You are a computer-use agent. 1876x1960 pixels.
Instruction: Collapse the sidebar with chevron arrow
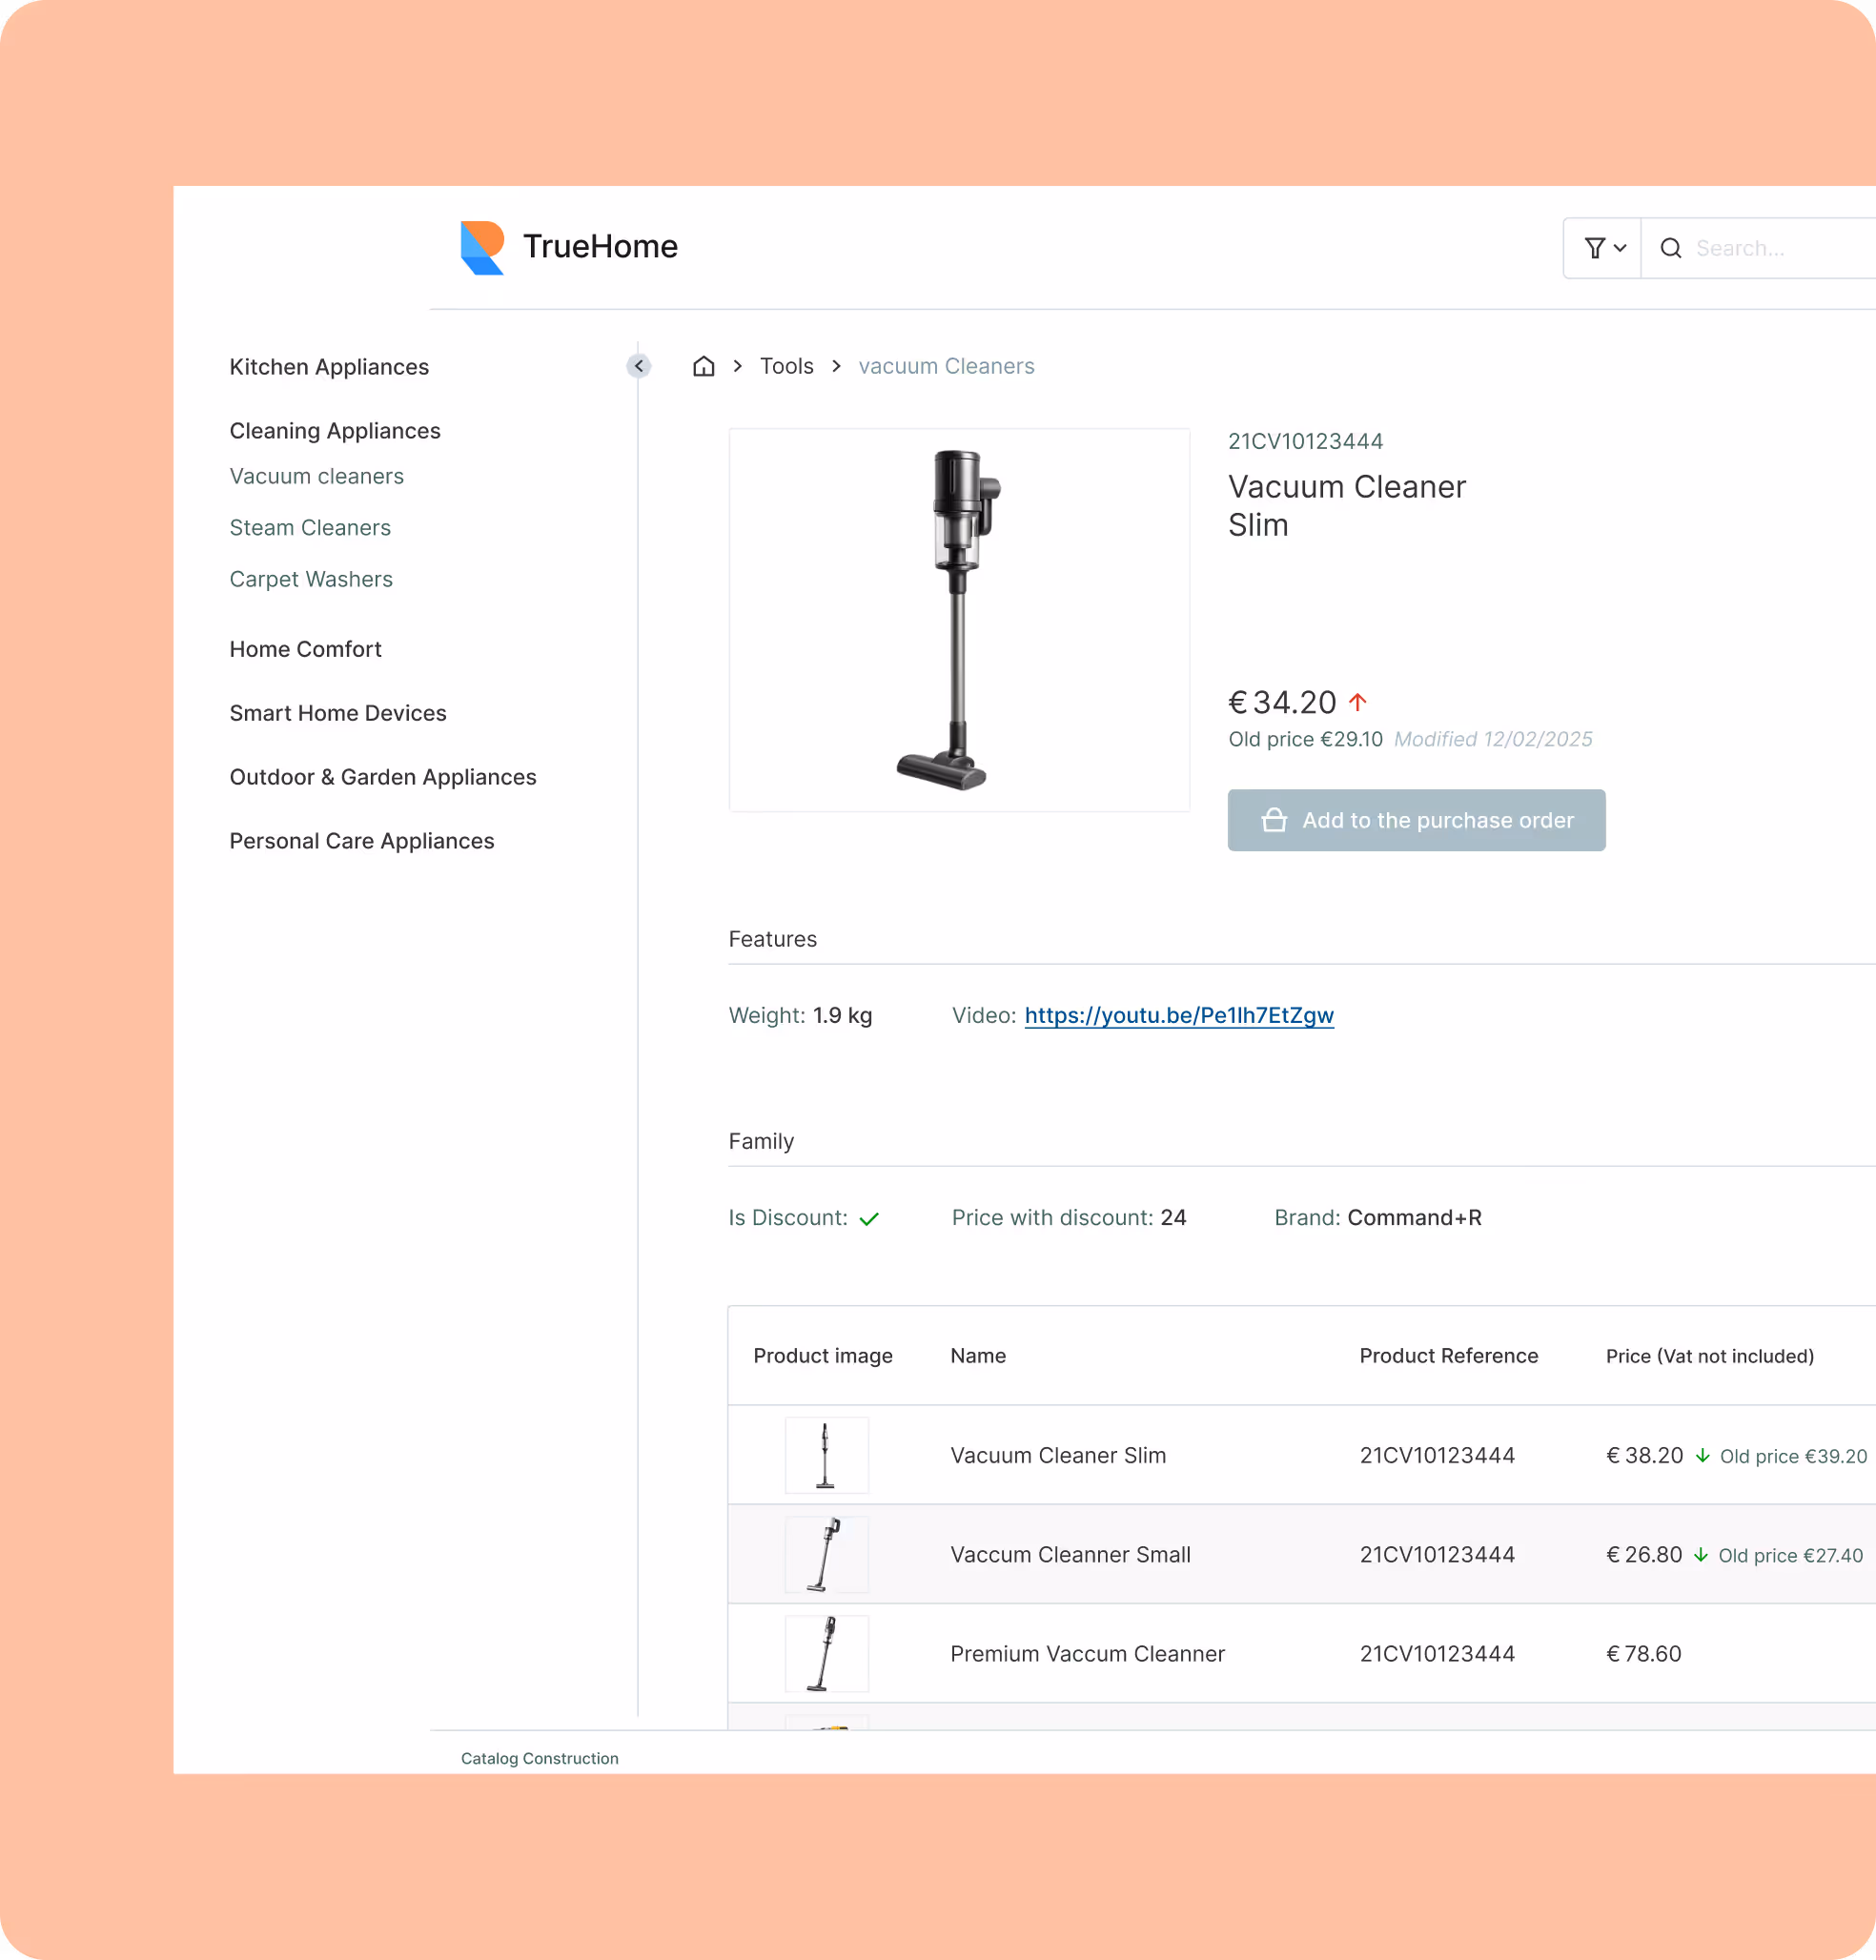pos(639,366)
